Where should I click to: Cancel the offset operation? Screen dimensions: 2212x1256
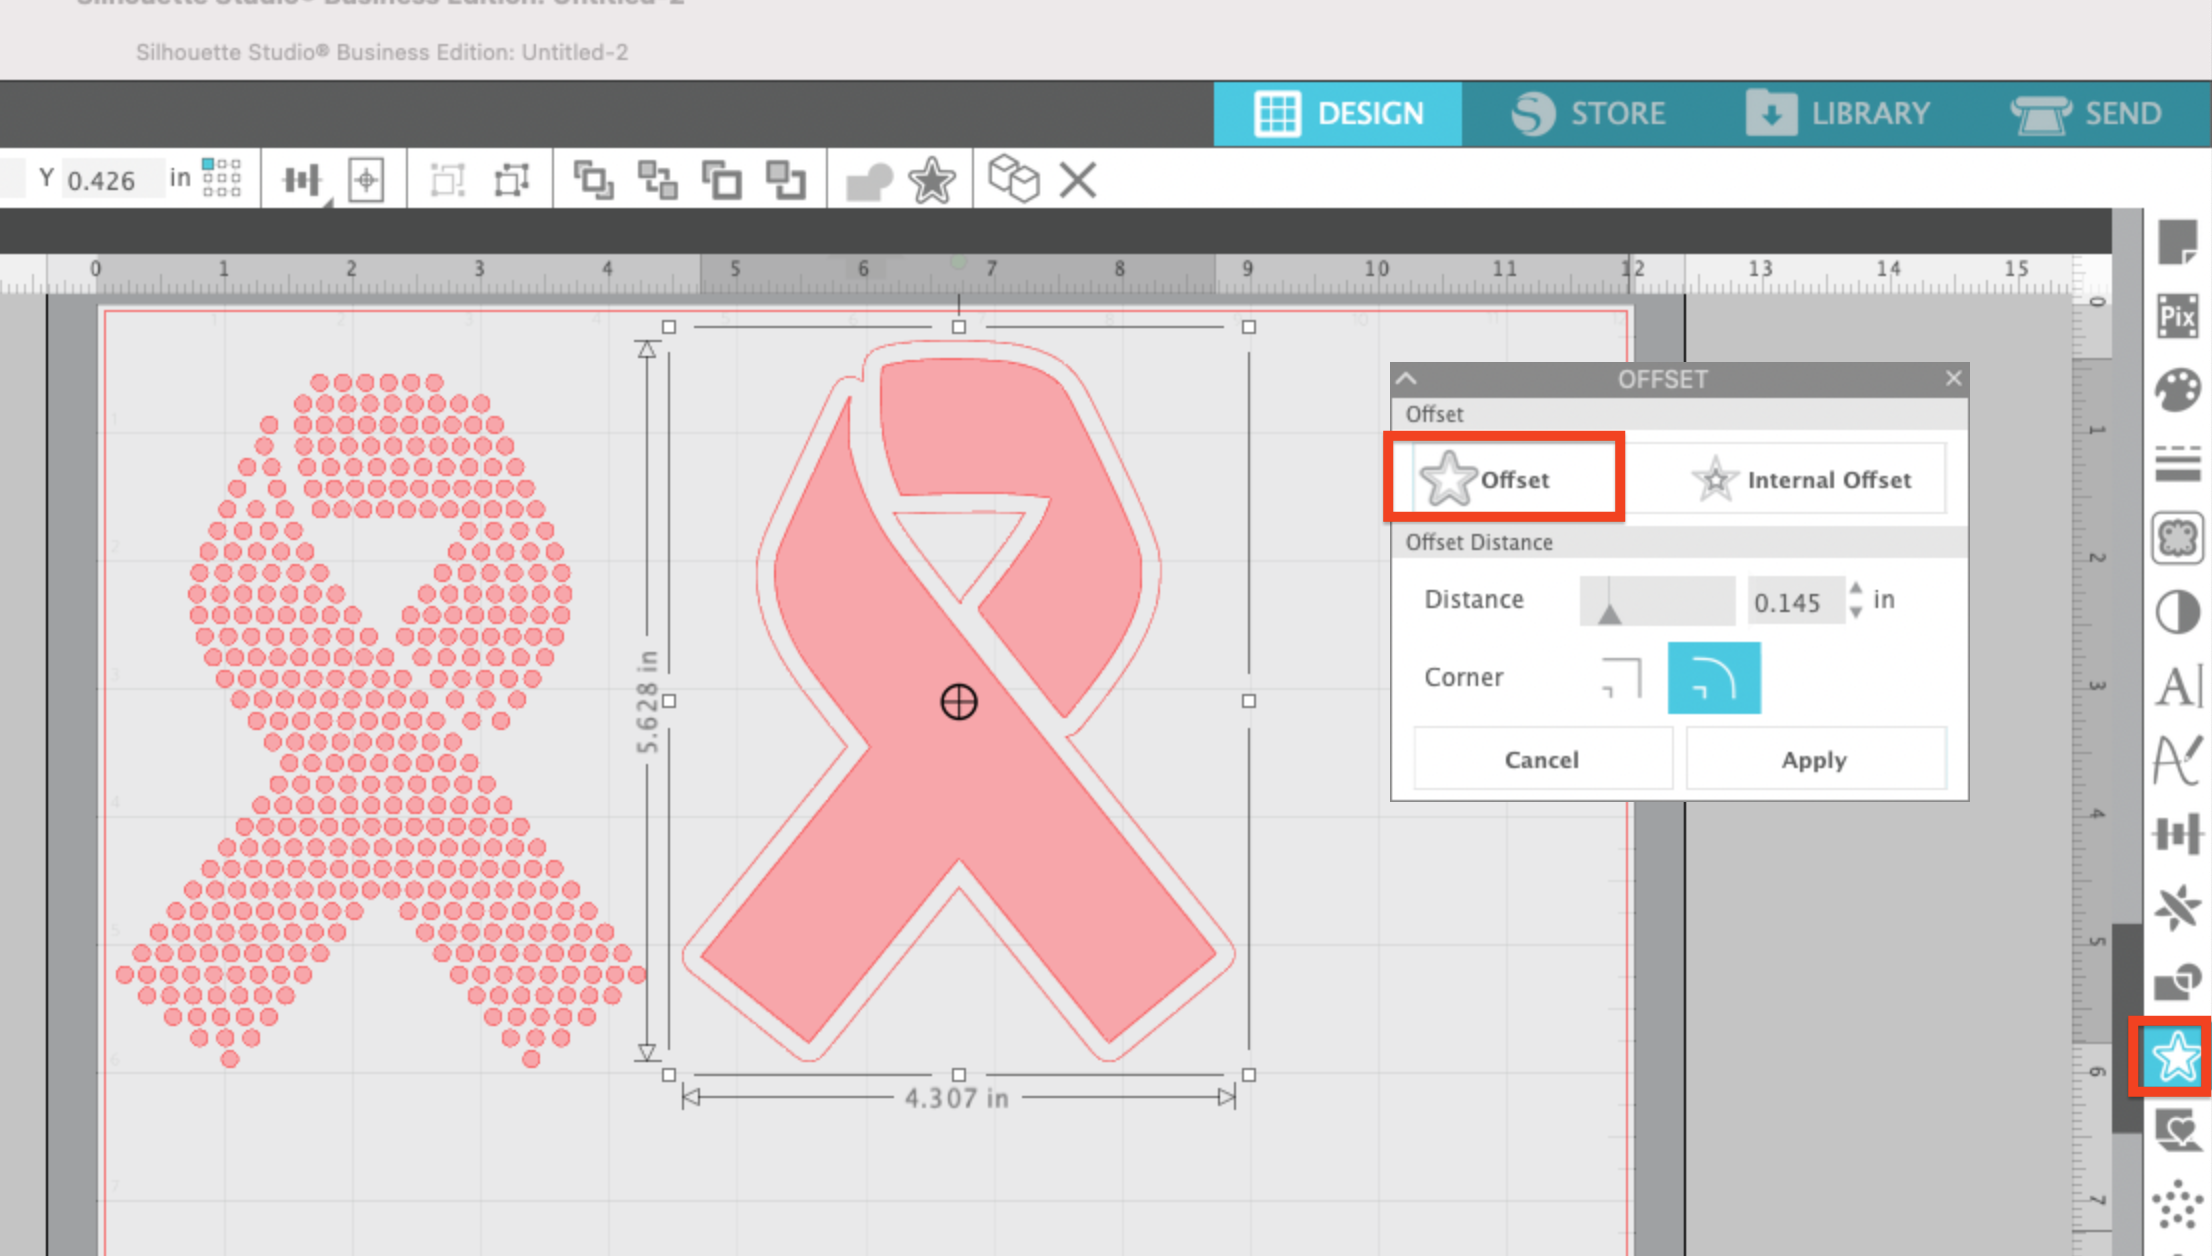coord(1542,758)
